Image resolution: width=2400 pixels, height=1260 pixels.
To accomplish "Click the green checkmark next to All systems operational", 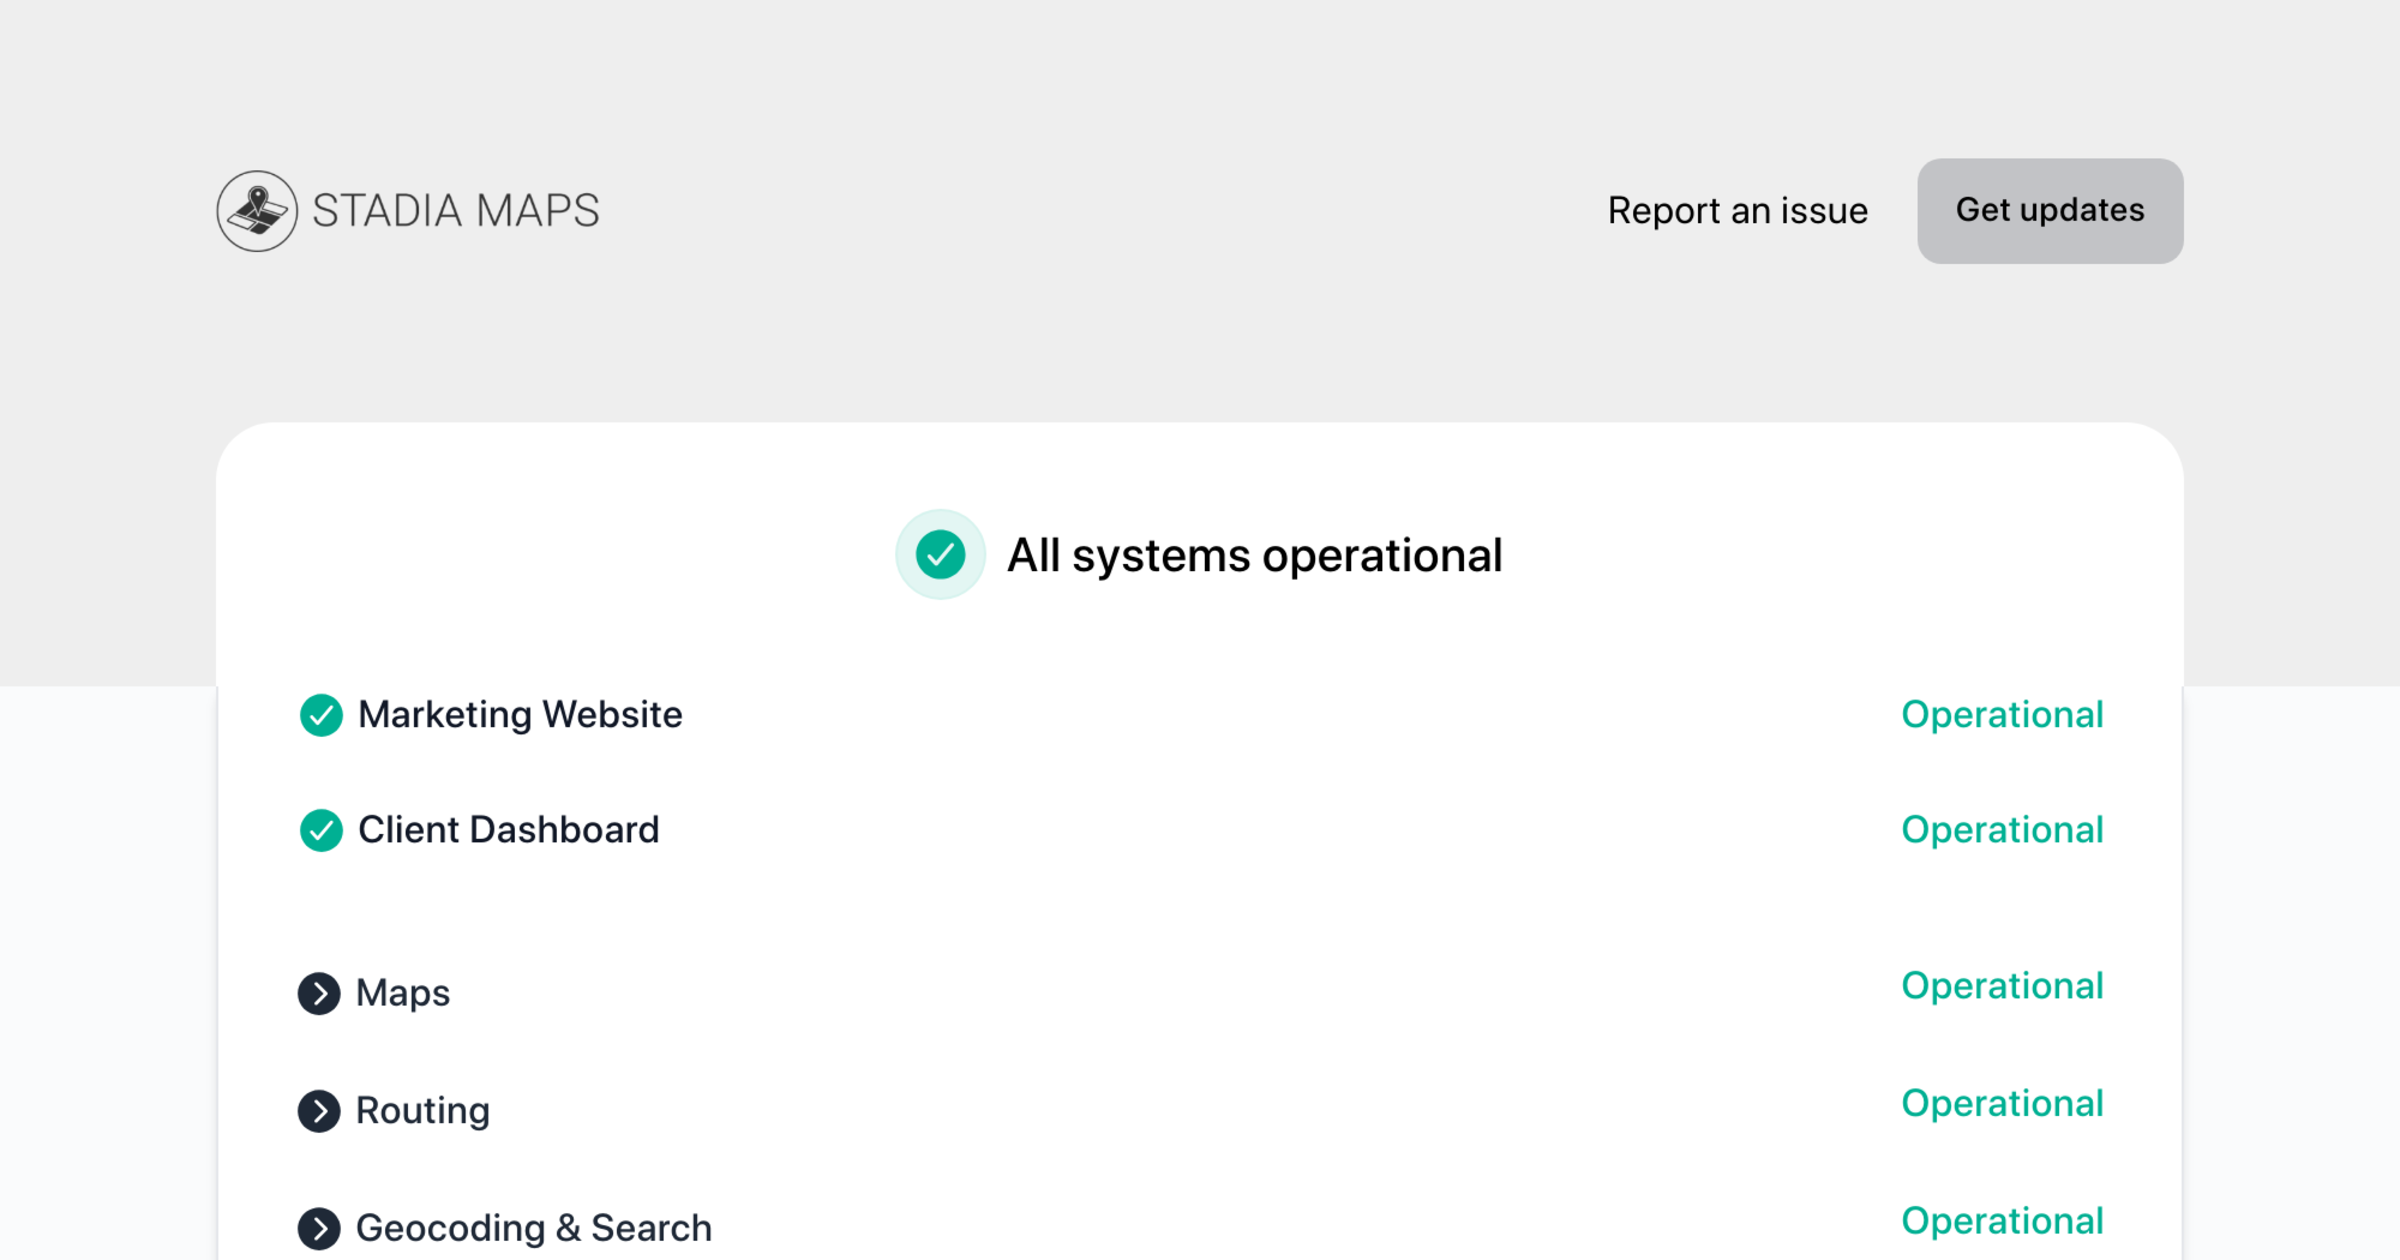I will [x=940, y=554].
